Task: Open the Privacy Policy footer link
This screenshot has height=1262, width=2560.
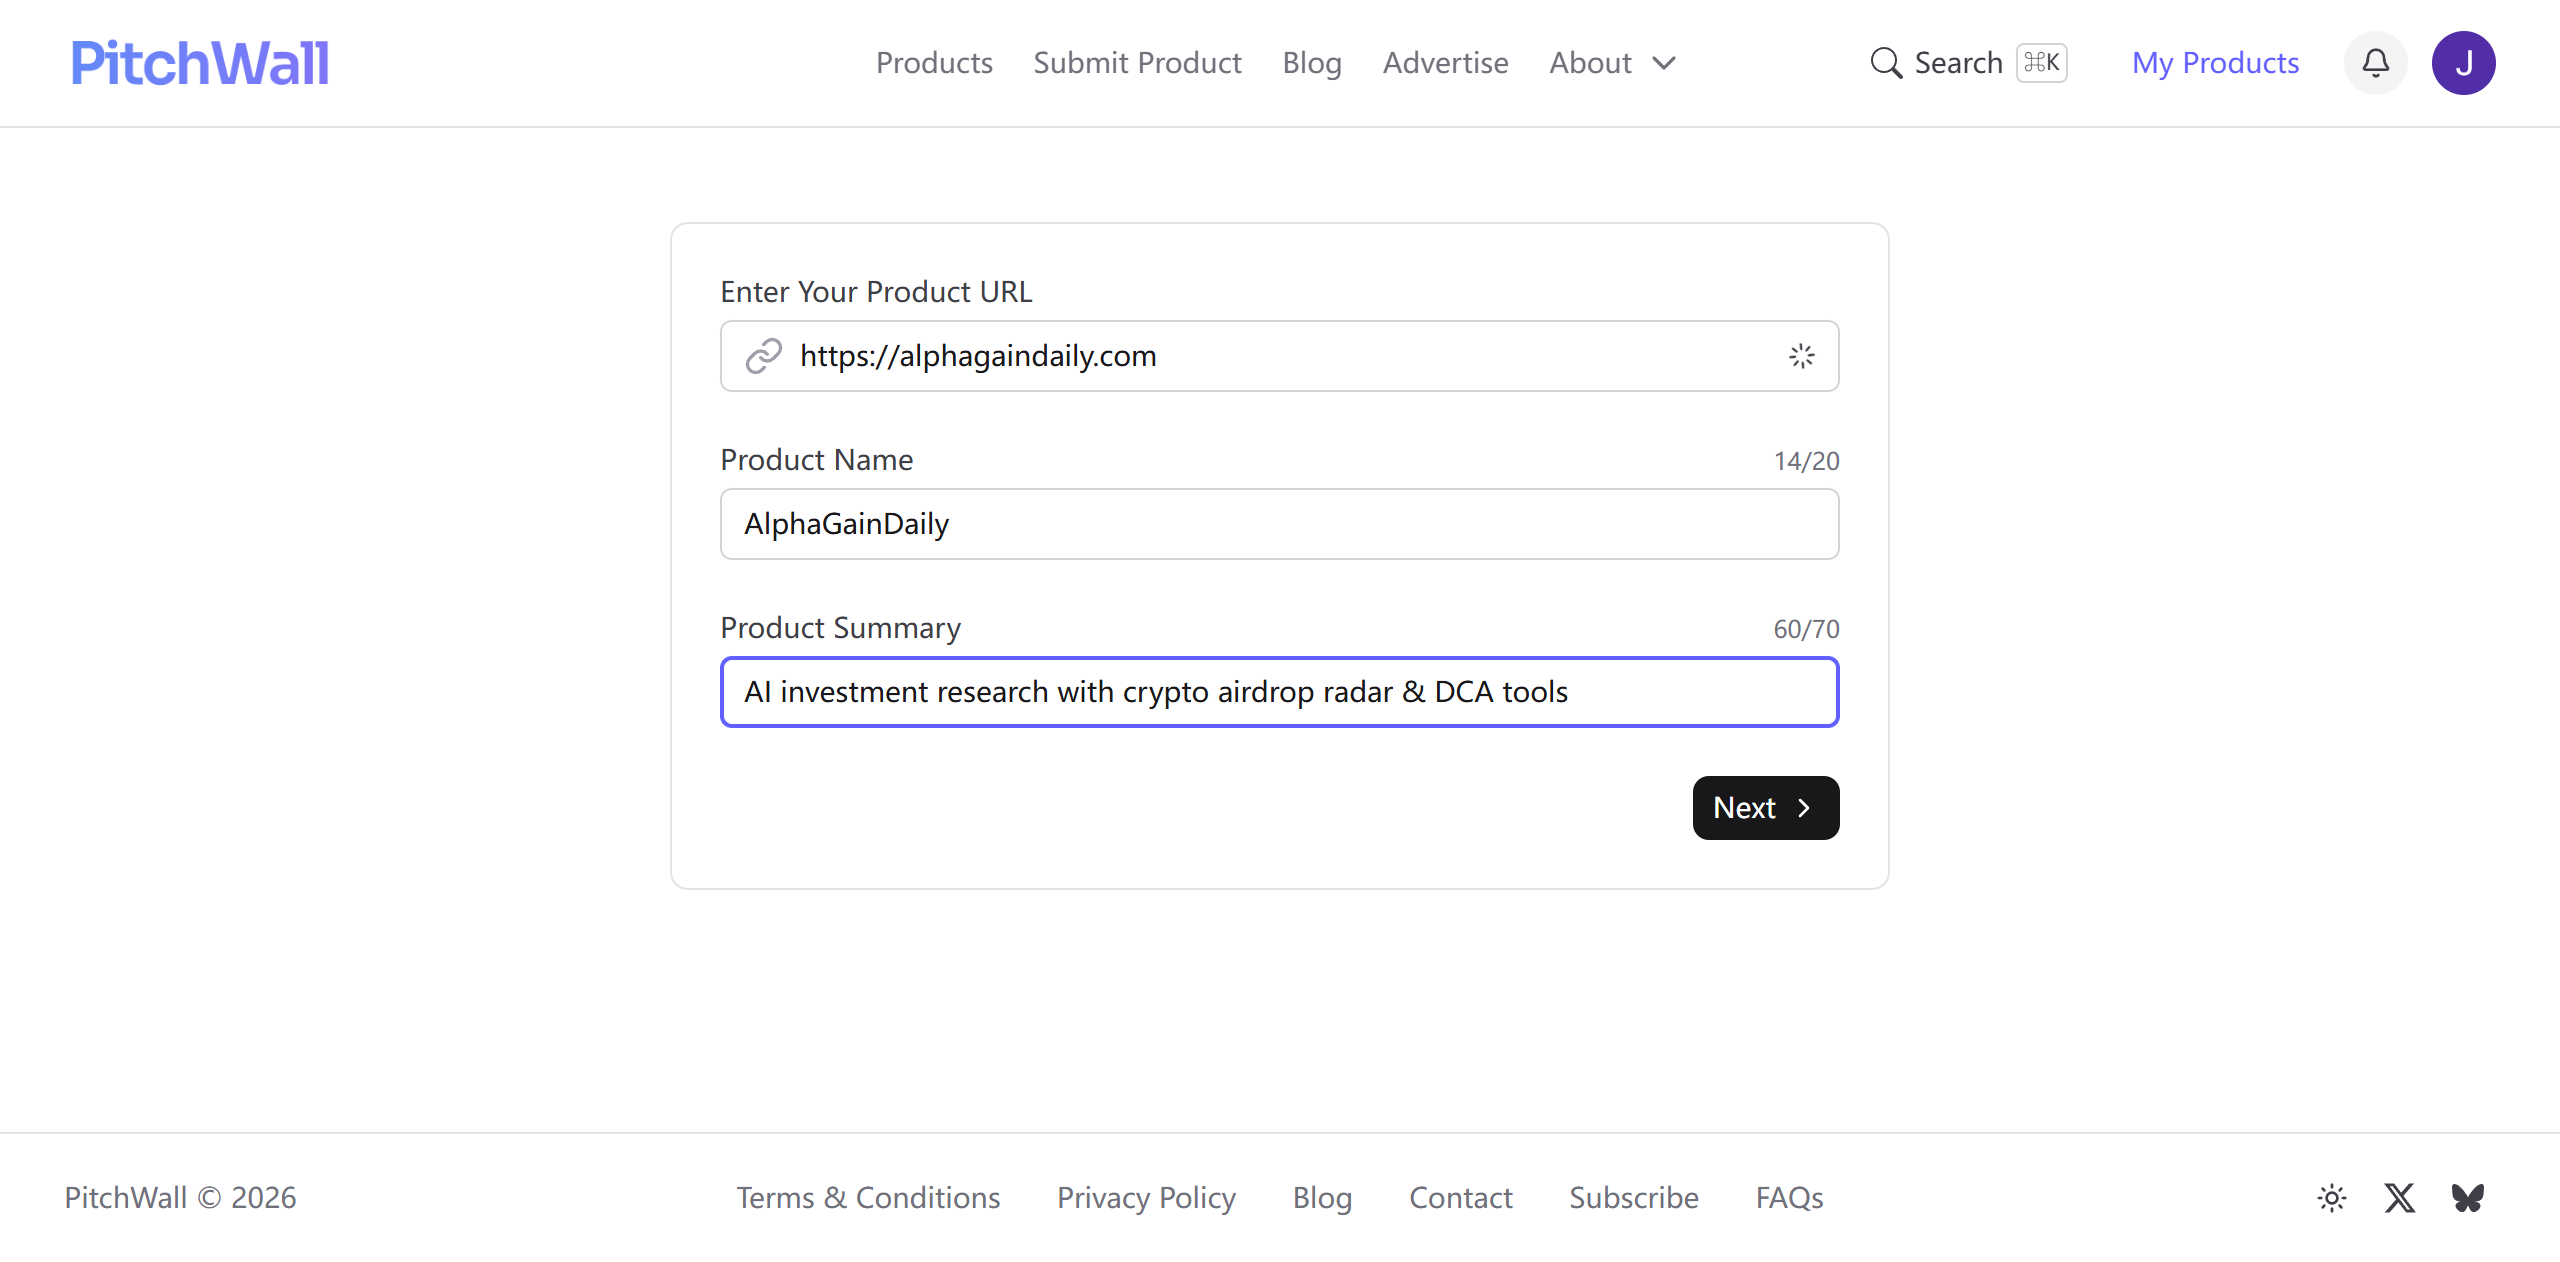Action: [1146, 1197]
